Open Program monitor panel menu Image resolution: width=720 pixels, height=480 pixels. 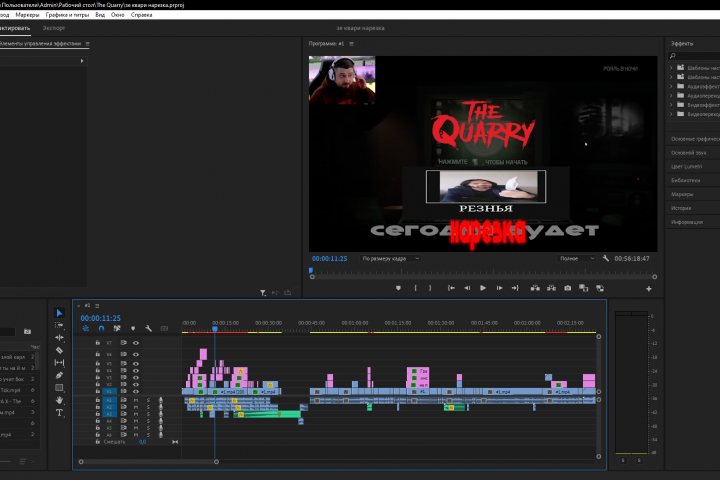[351, 44]
